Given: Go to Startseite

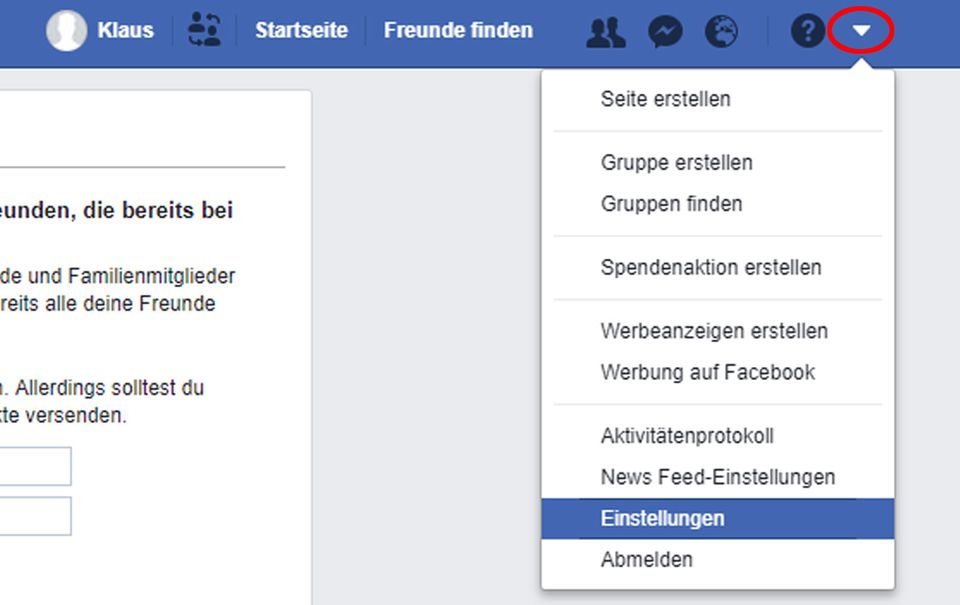Looking at the screenshot, I should 301,31.
